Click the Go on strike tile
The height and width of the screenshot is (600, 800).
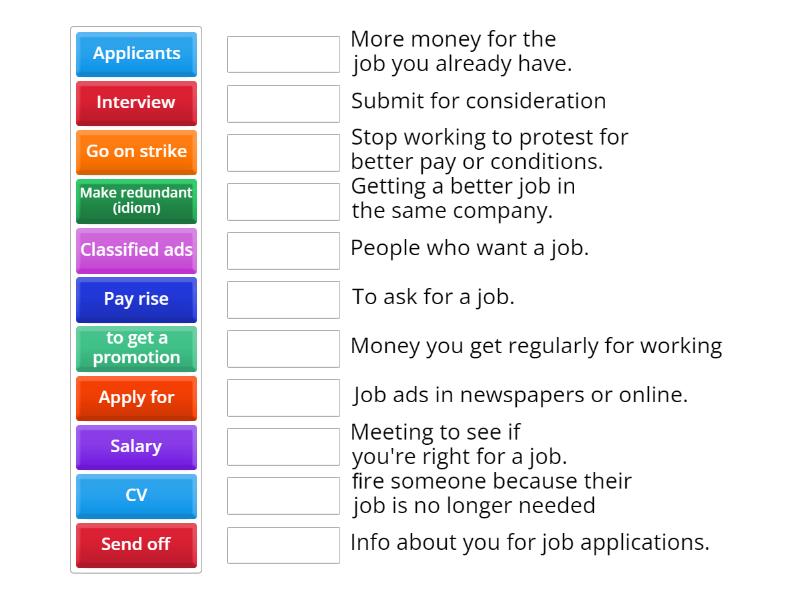click(136, 152)
